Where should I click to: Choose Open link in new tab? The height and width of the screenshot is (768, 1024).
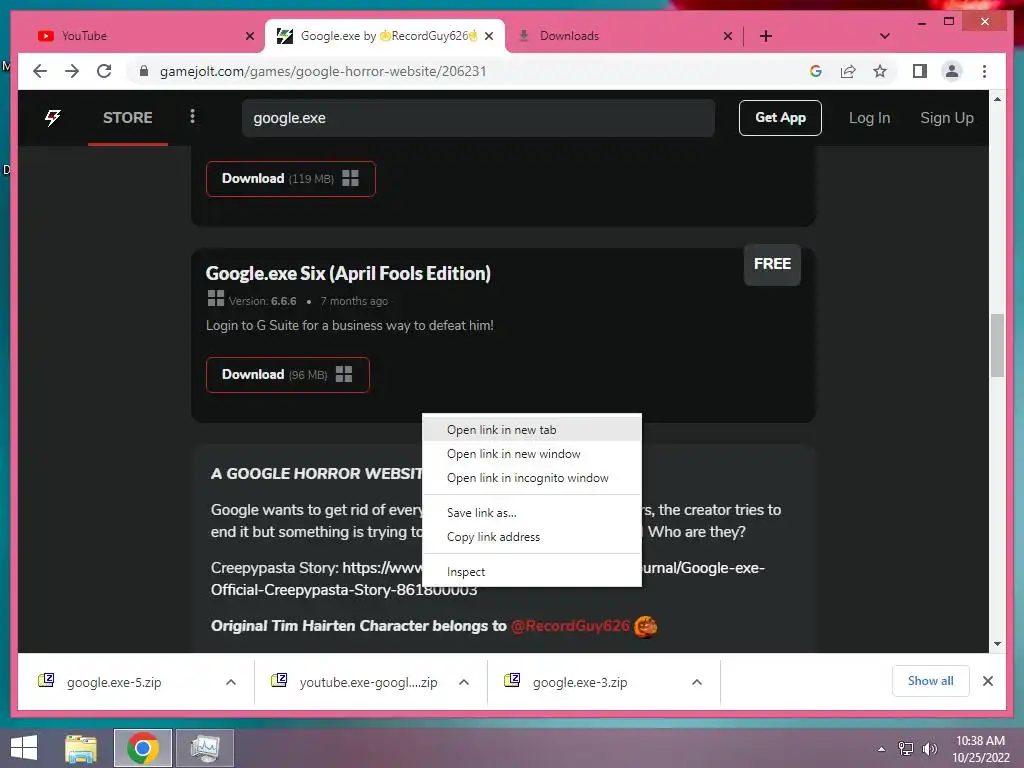click(x=532, y=430)
